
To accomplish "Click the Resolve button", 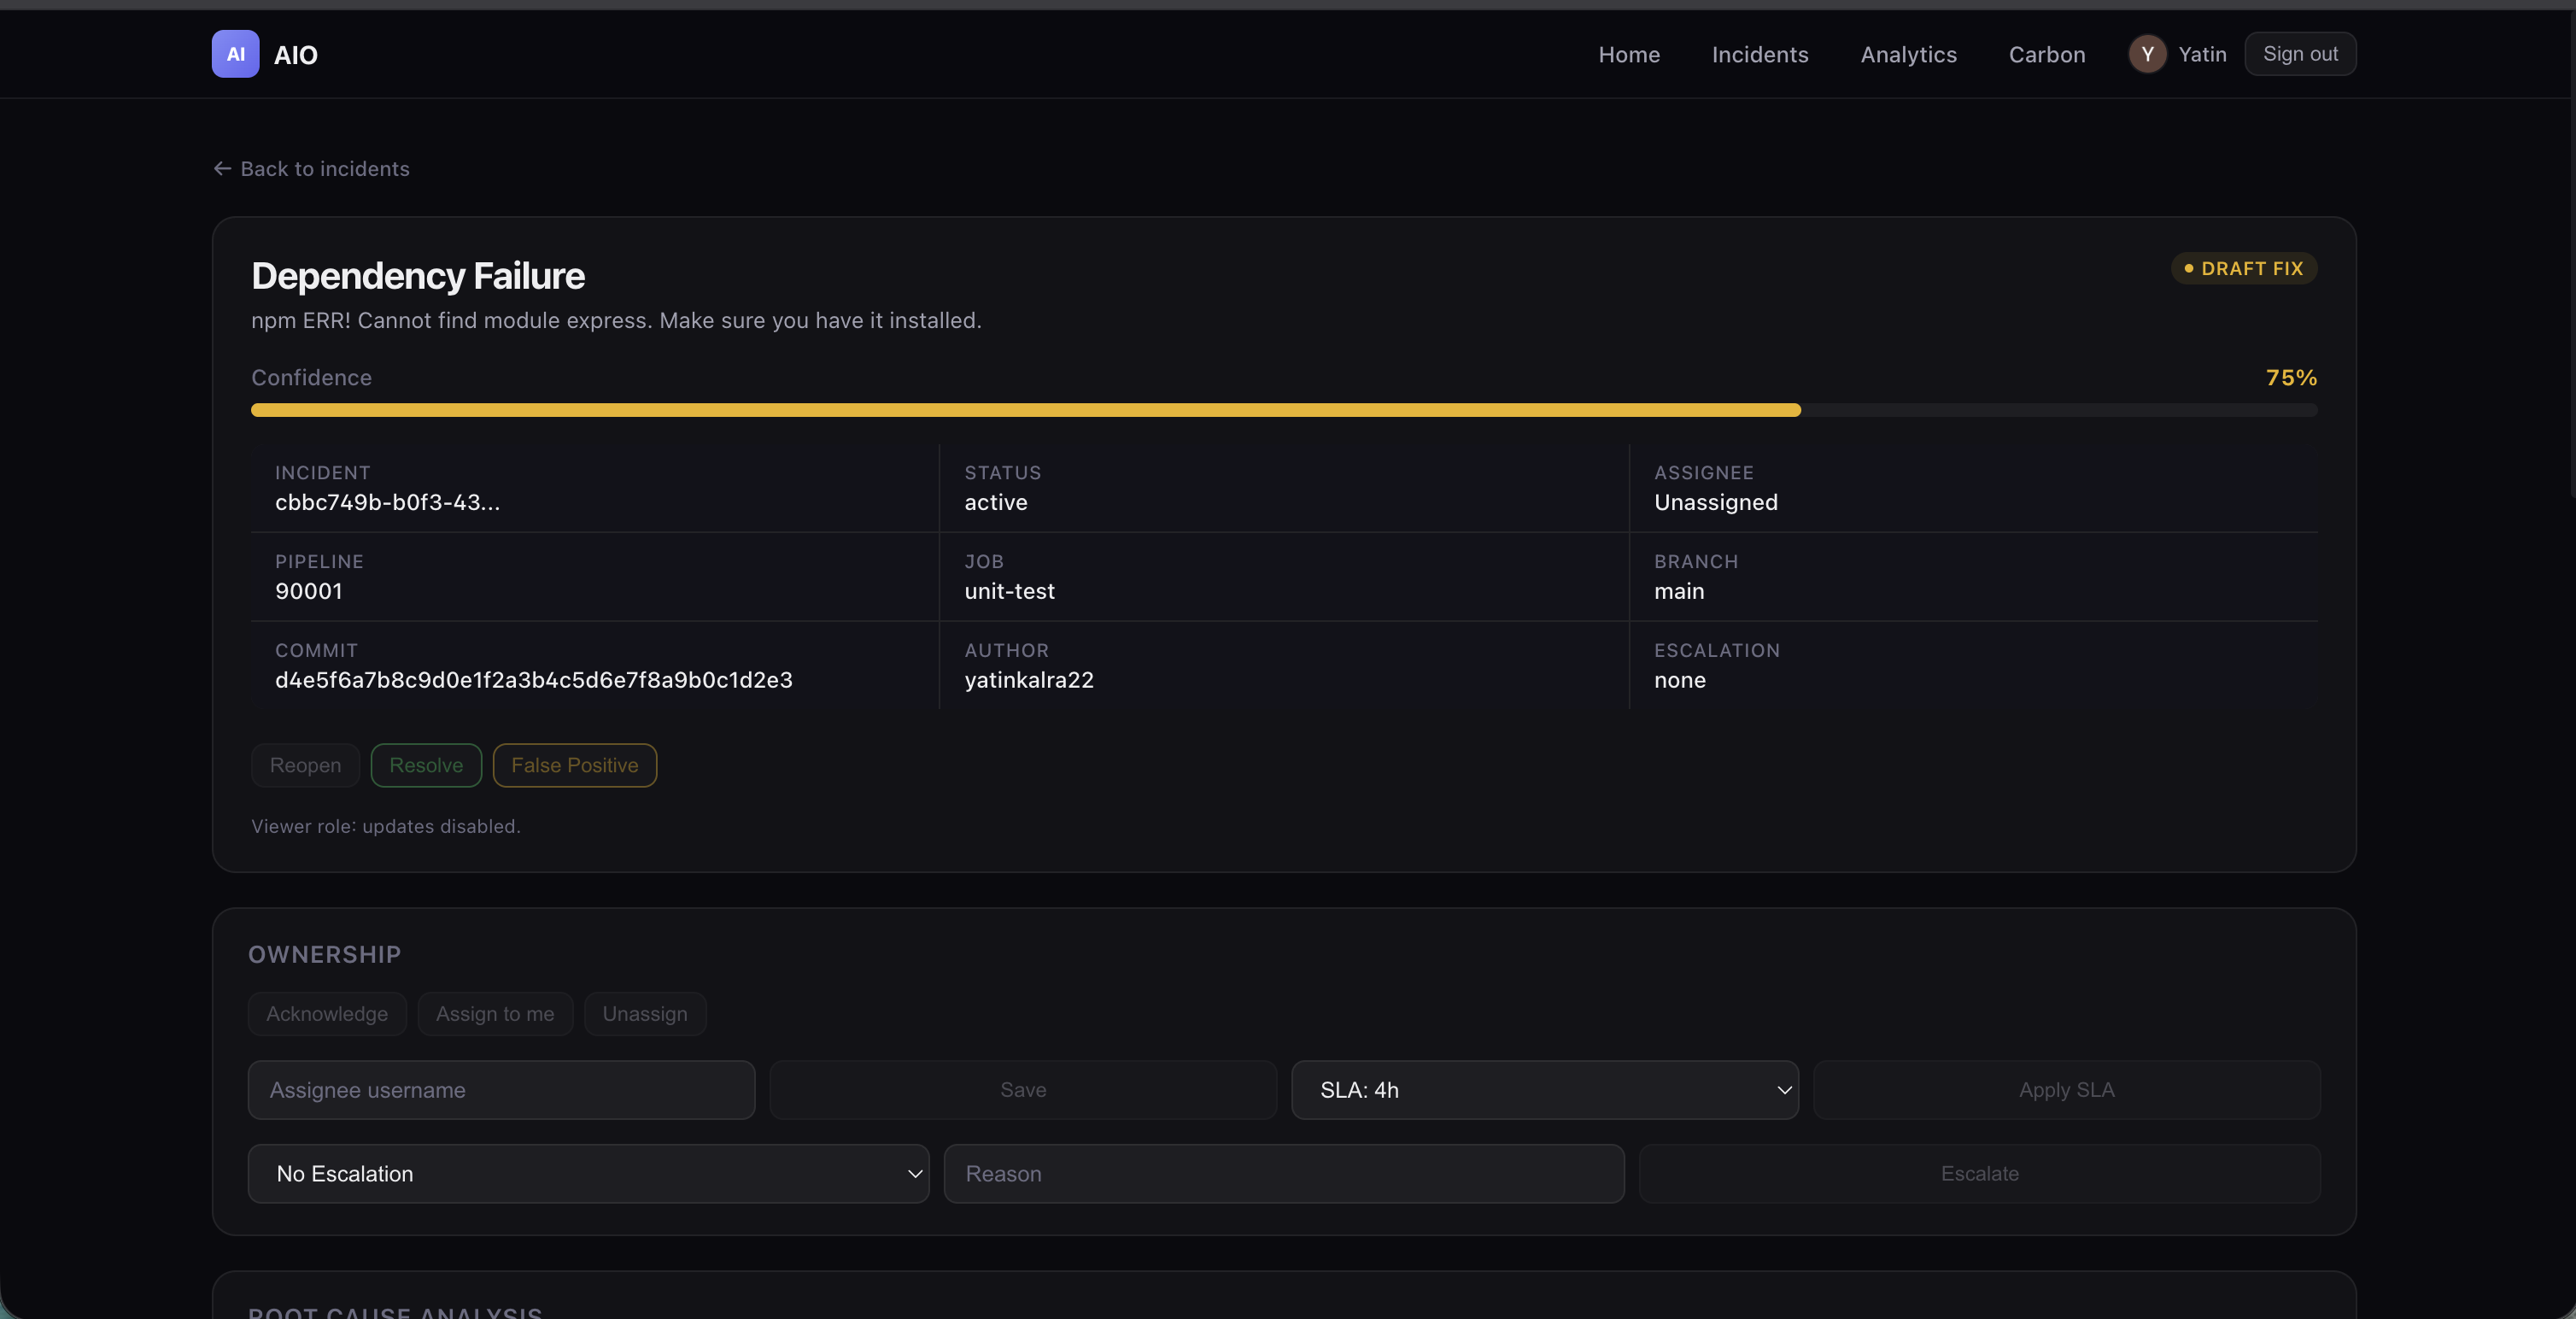I will 426,765.
